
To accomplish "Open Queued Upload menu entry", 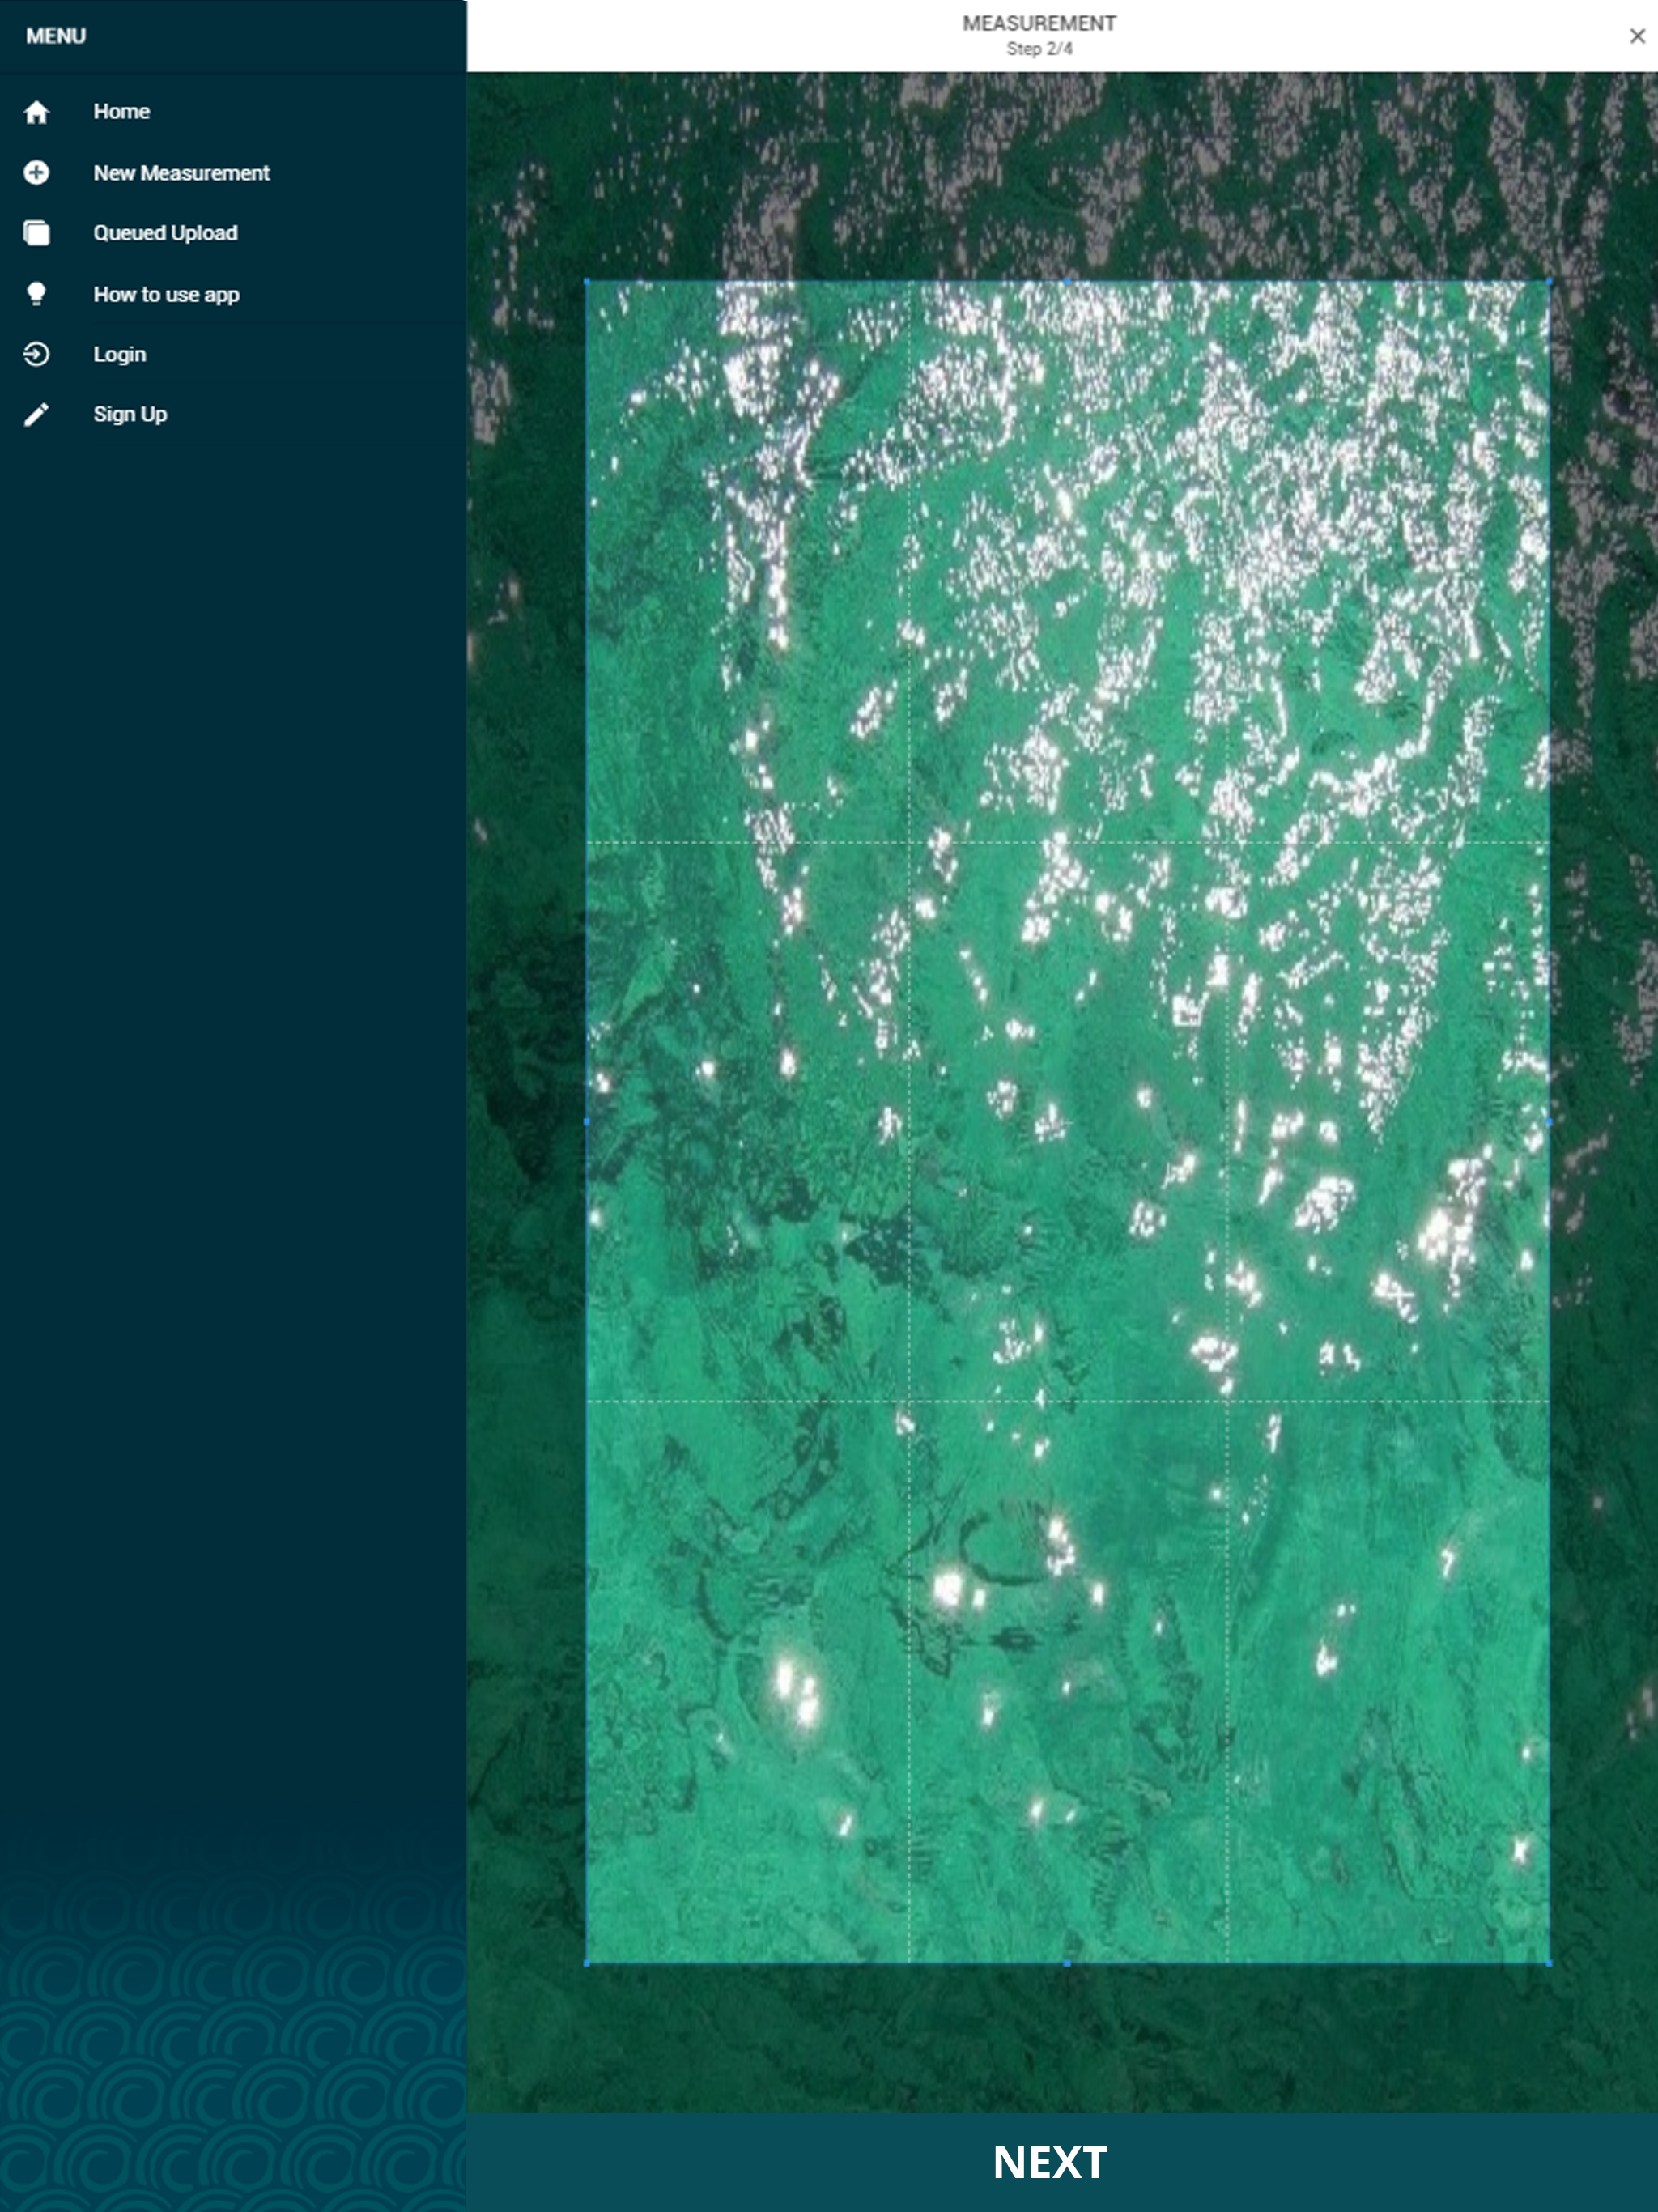I will (x=233, y=233).
